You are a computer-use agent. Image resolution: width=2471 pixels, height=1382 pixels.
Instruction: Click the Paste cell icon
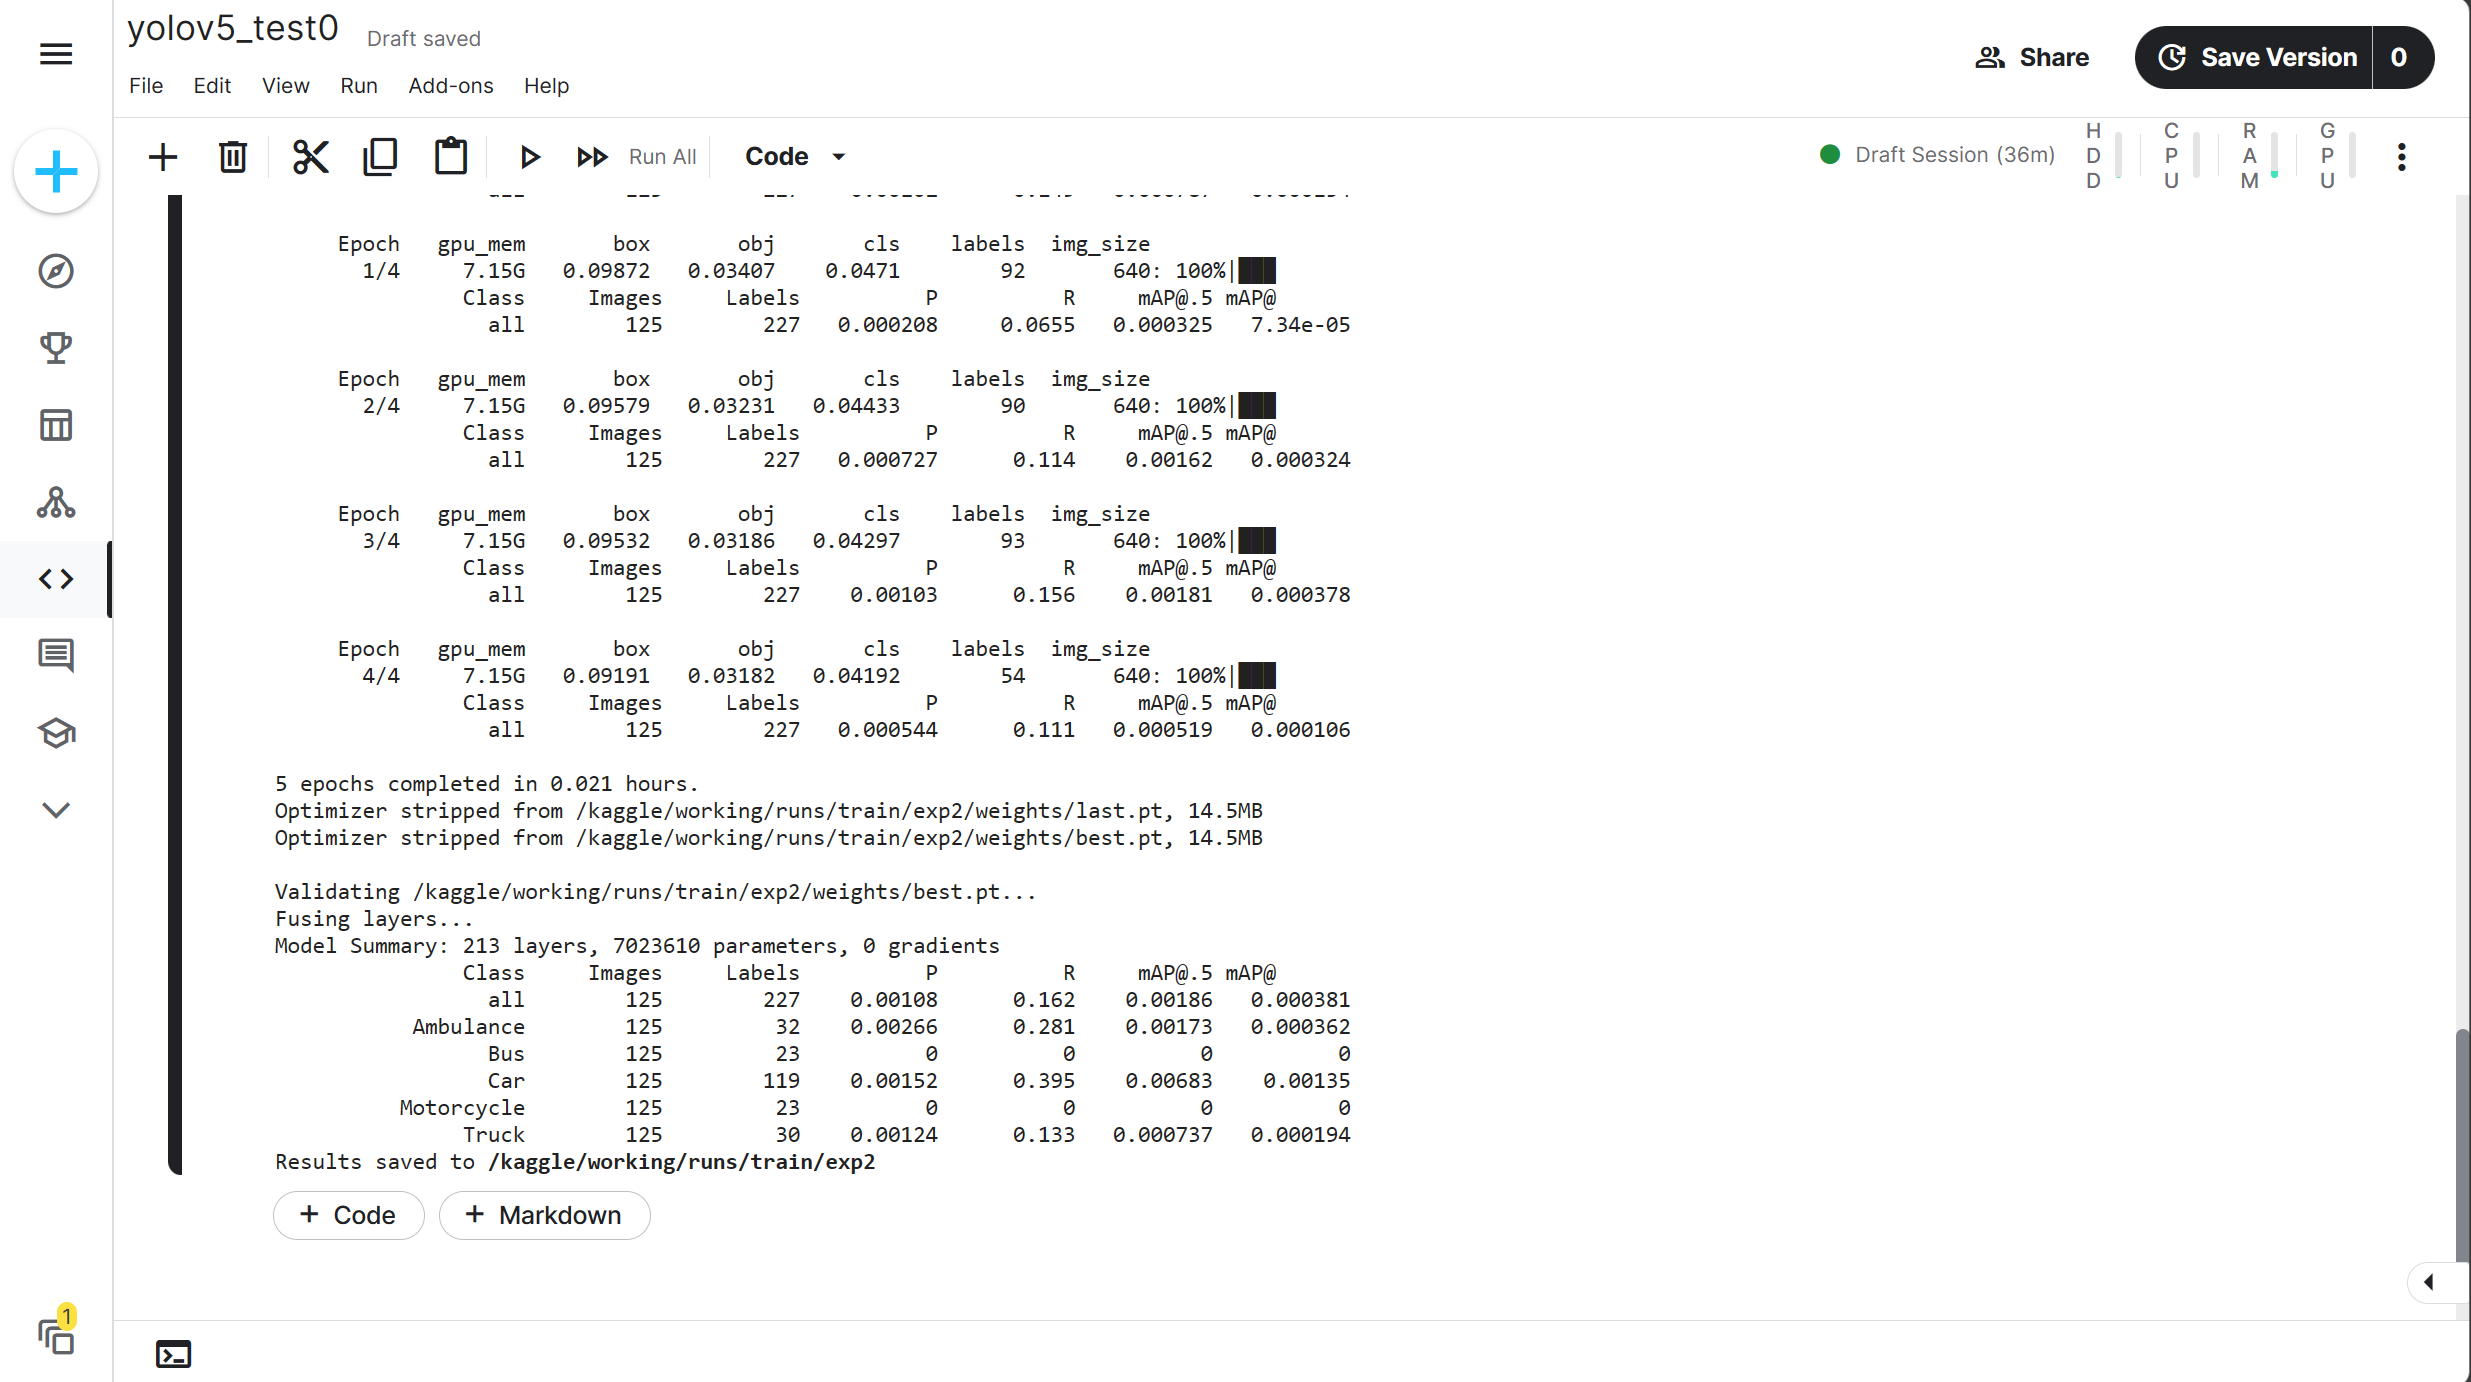pyautogui.click(x=450, y=156)
